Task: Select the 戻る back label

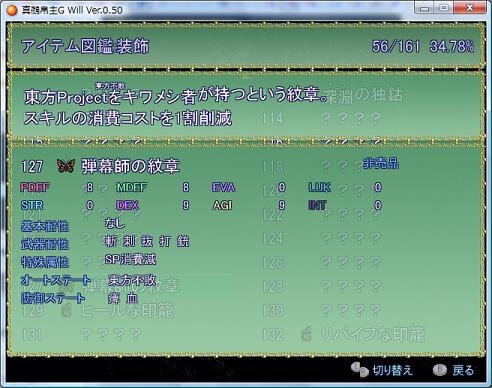Action: click(463, 370)
